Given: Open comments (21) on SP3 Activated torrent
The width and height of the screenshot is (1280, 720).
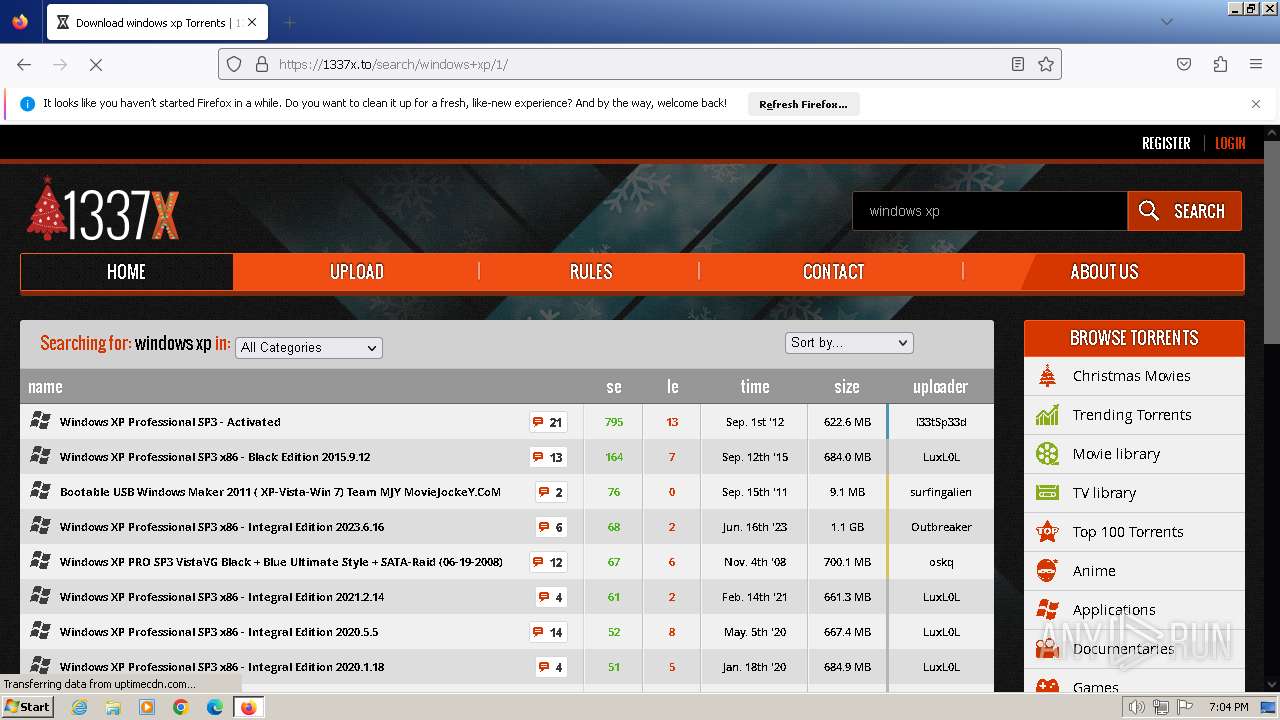Looking at the screenshot, I should (548, 422).
